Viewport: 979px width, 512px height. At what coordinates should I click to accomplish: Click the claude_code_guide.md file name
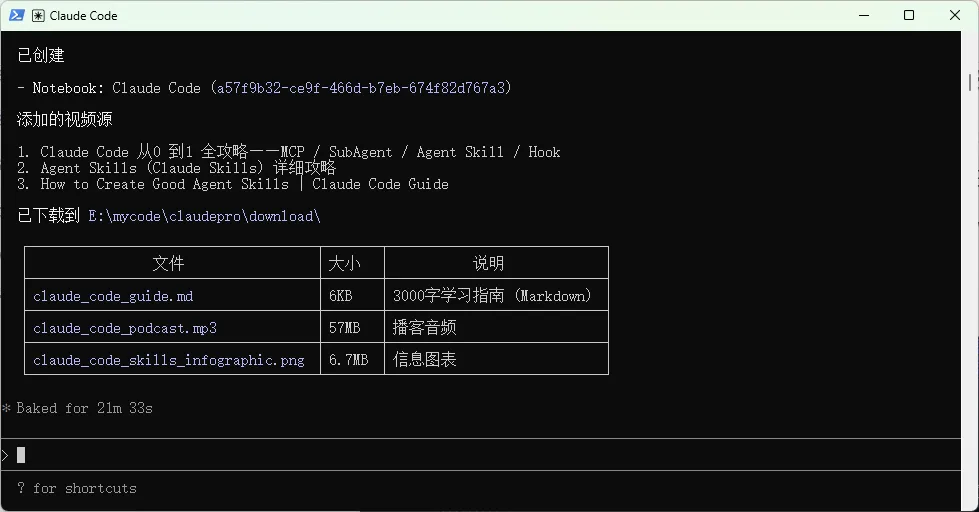tap(113, 296)
